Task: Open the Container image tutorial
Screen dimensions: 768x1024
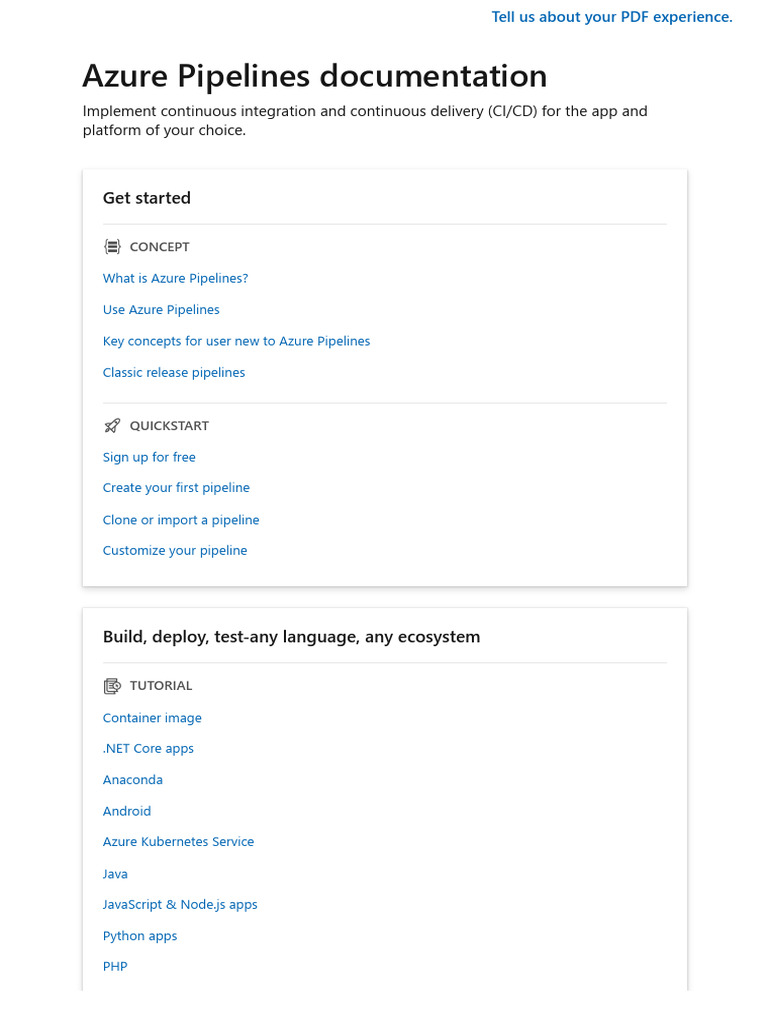Action: [152, 718]
